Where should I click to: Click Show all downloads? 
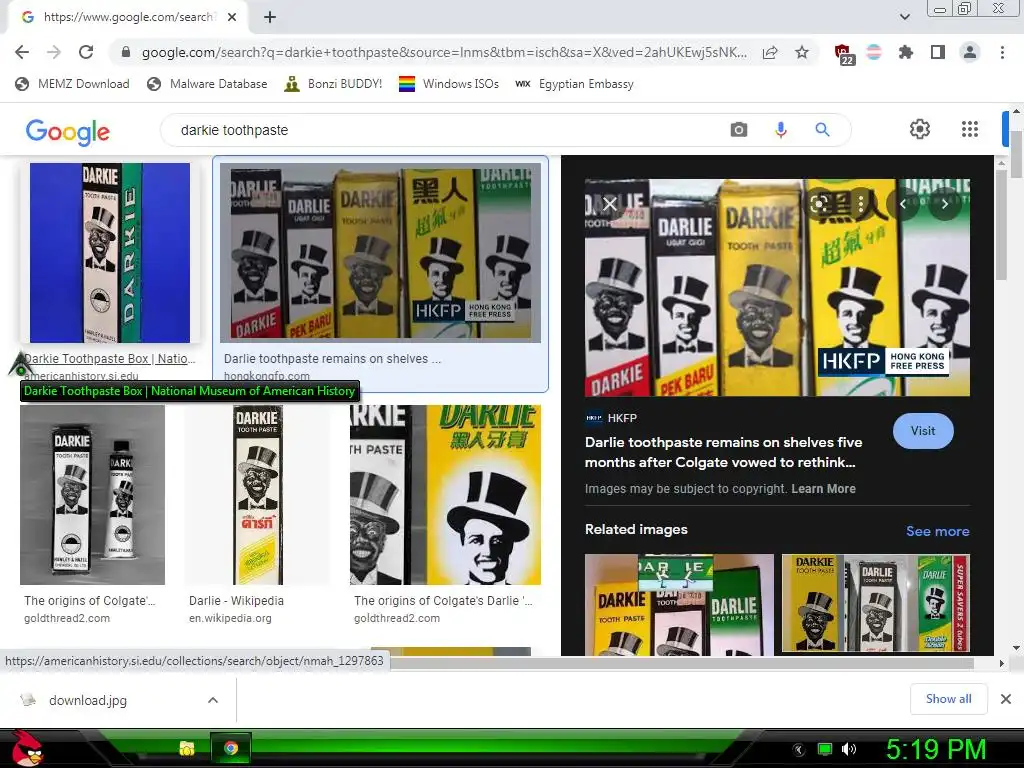tap(948, 699)
